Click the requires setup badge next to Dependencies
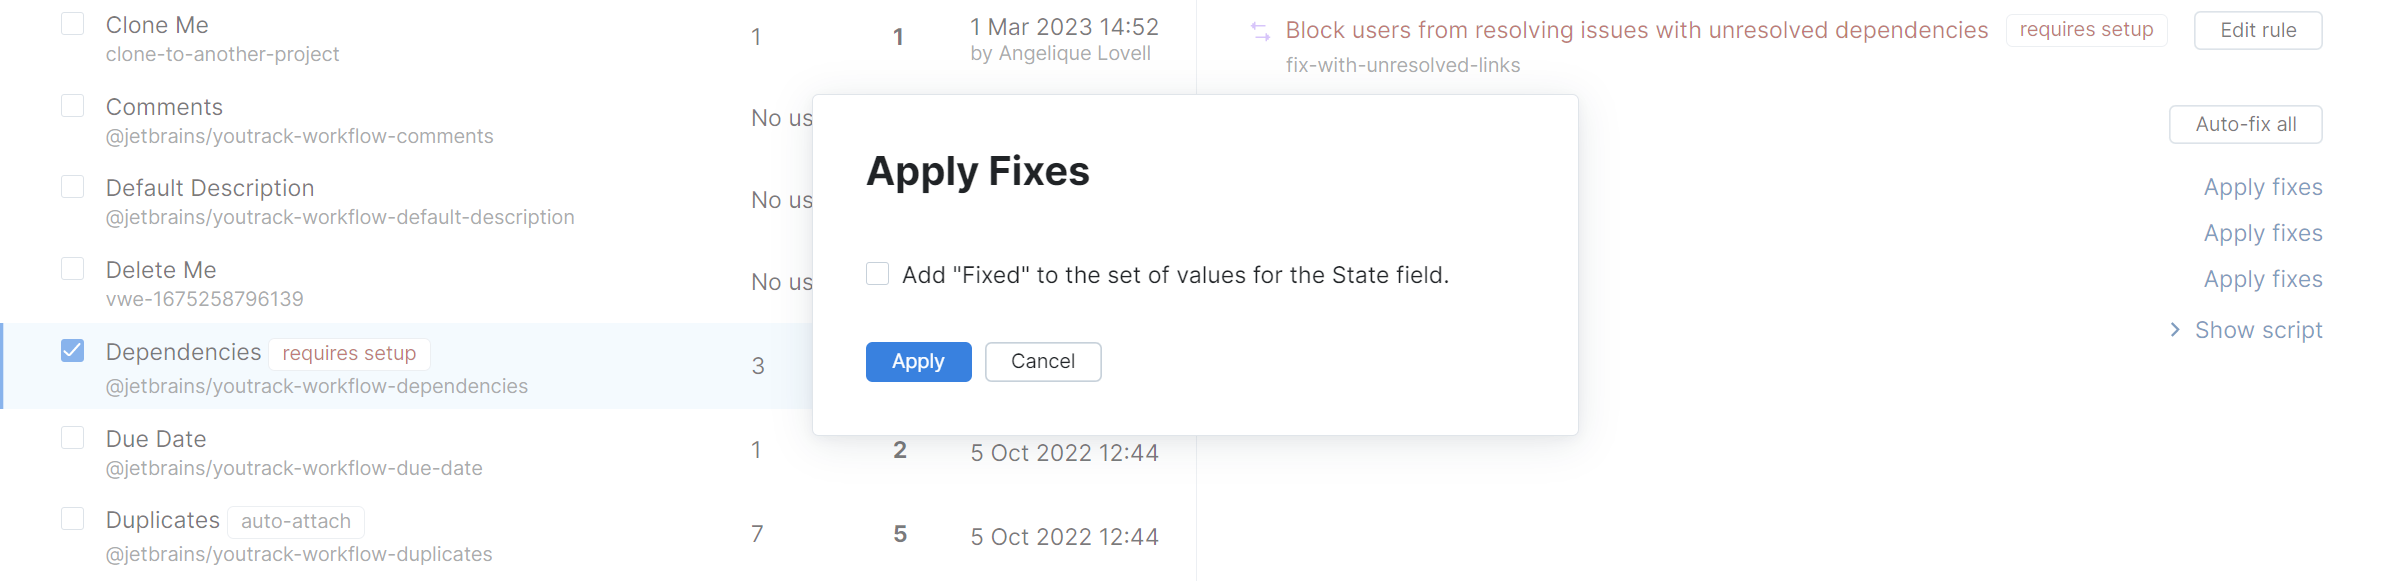The width and height of the screenshot is (2389, 581). 348,353
